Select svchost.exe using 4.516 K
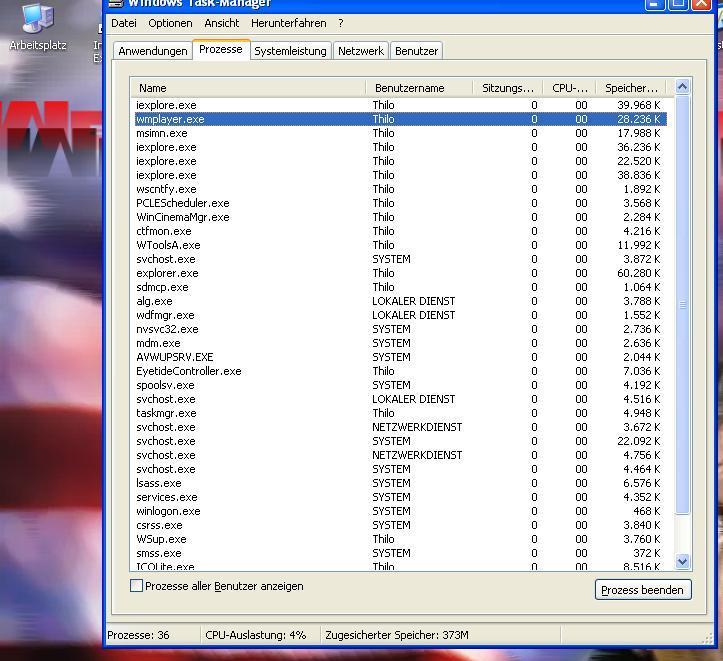The height and width of the screenshot is (661, 723). (400, 399)
